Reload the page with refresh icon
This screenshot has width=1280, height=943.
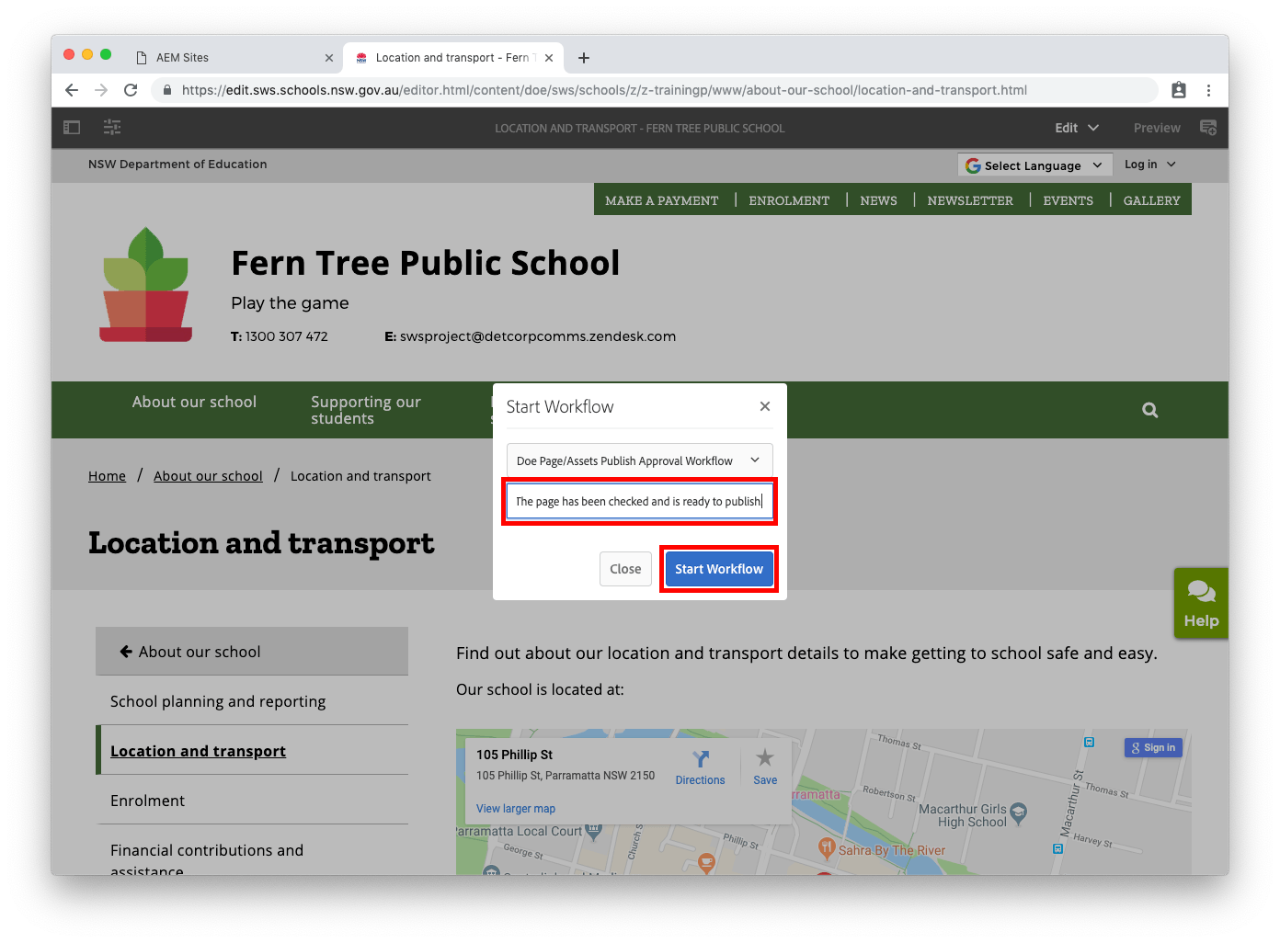coord(130,90)
